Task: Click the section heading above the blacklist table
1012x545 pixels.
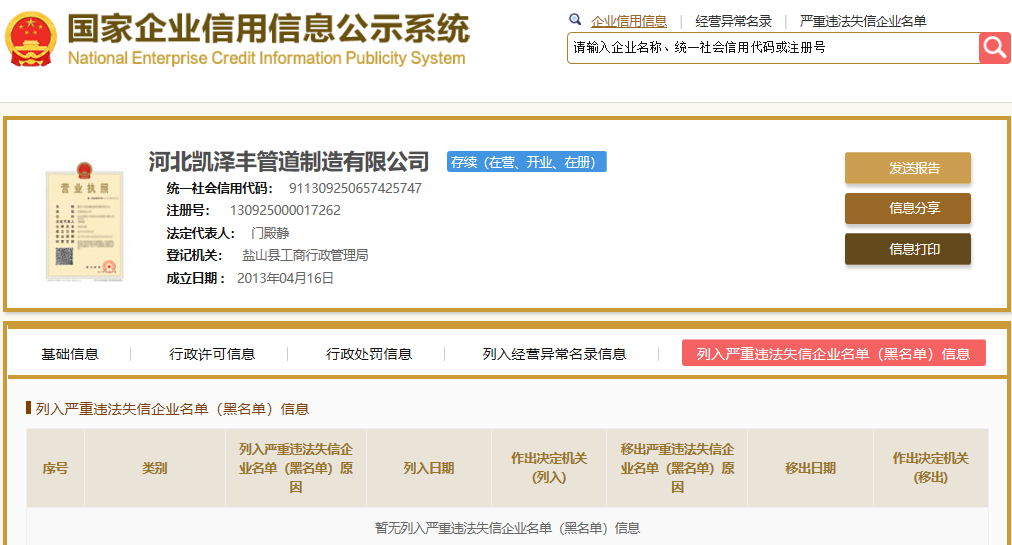Action: coord(172,409)
